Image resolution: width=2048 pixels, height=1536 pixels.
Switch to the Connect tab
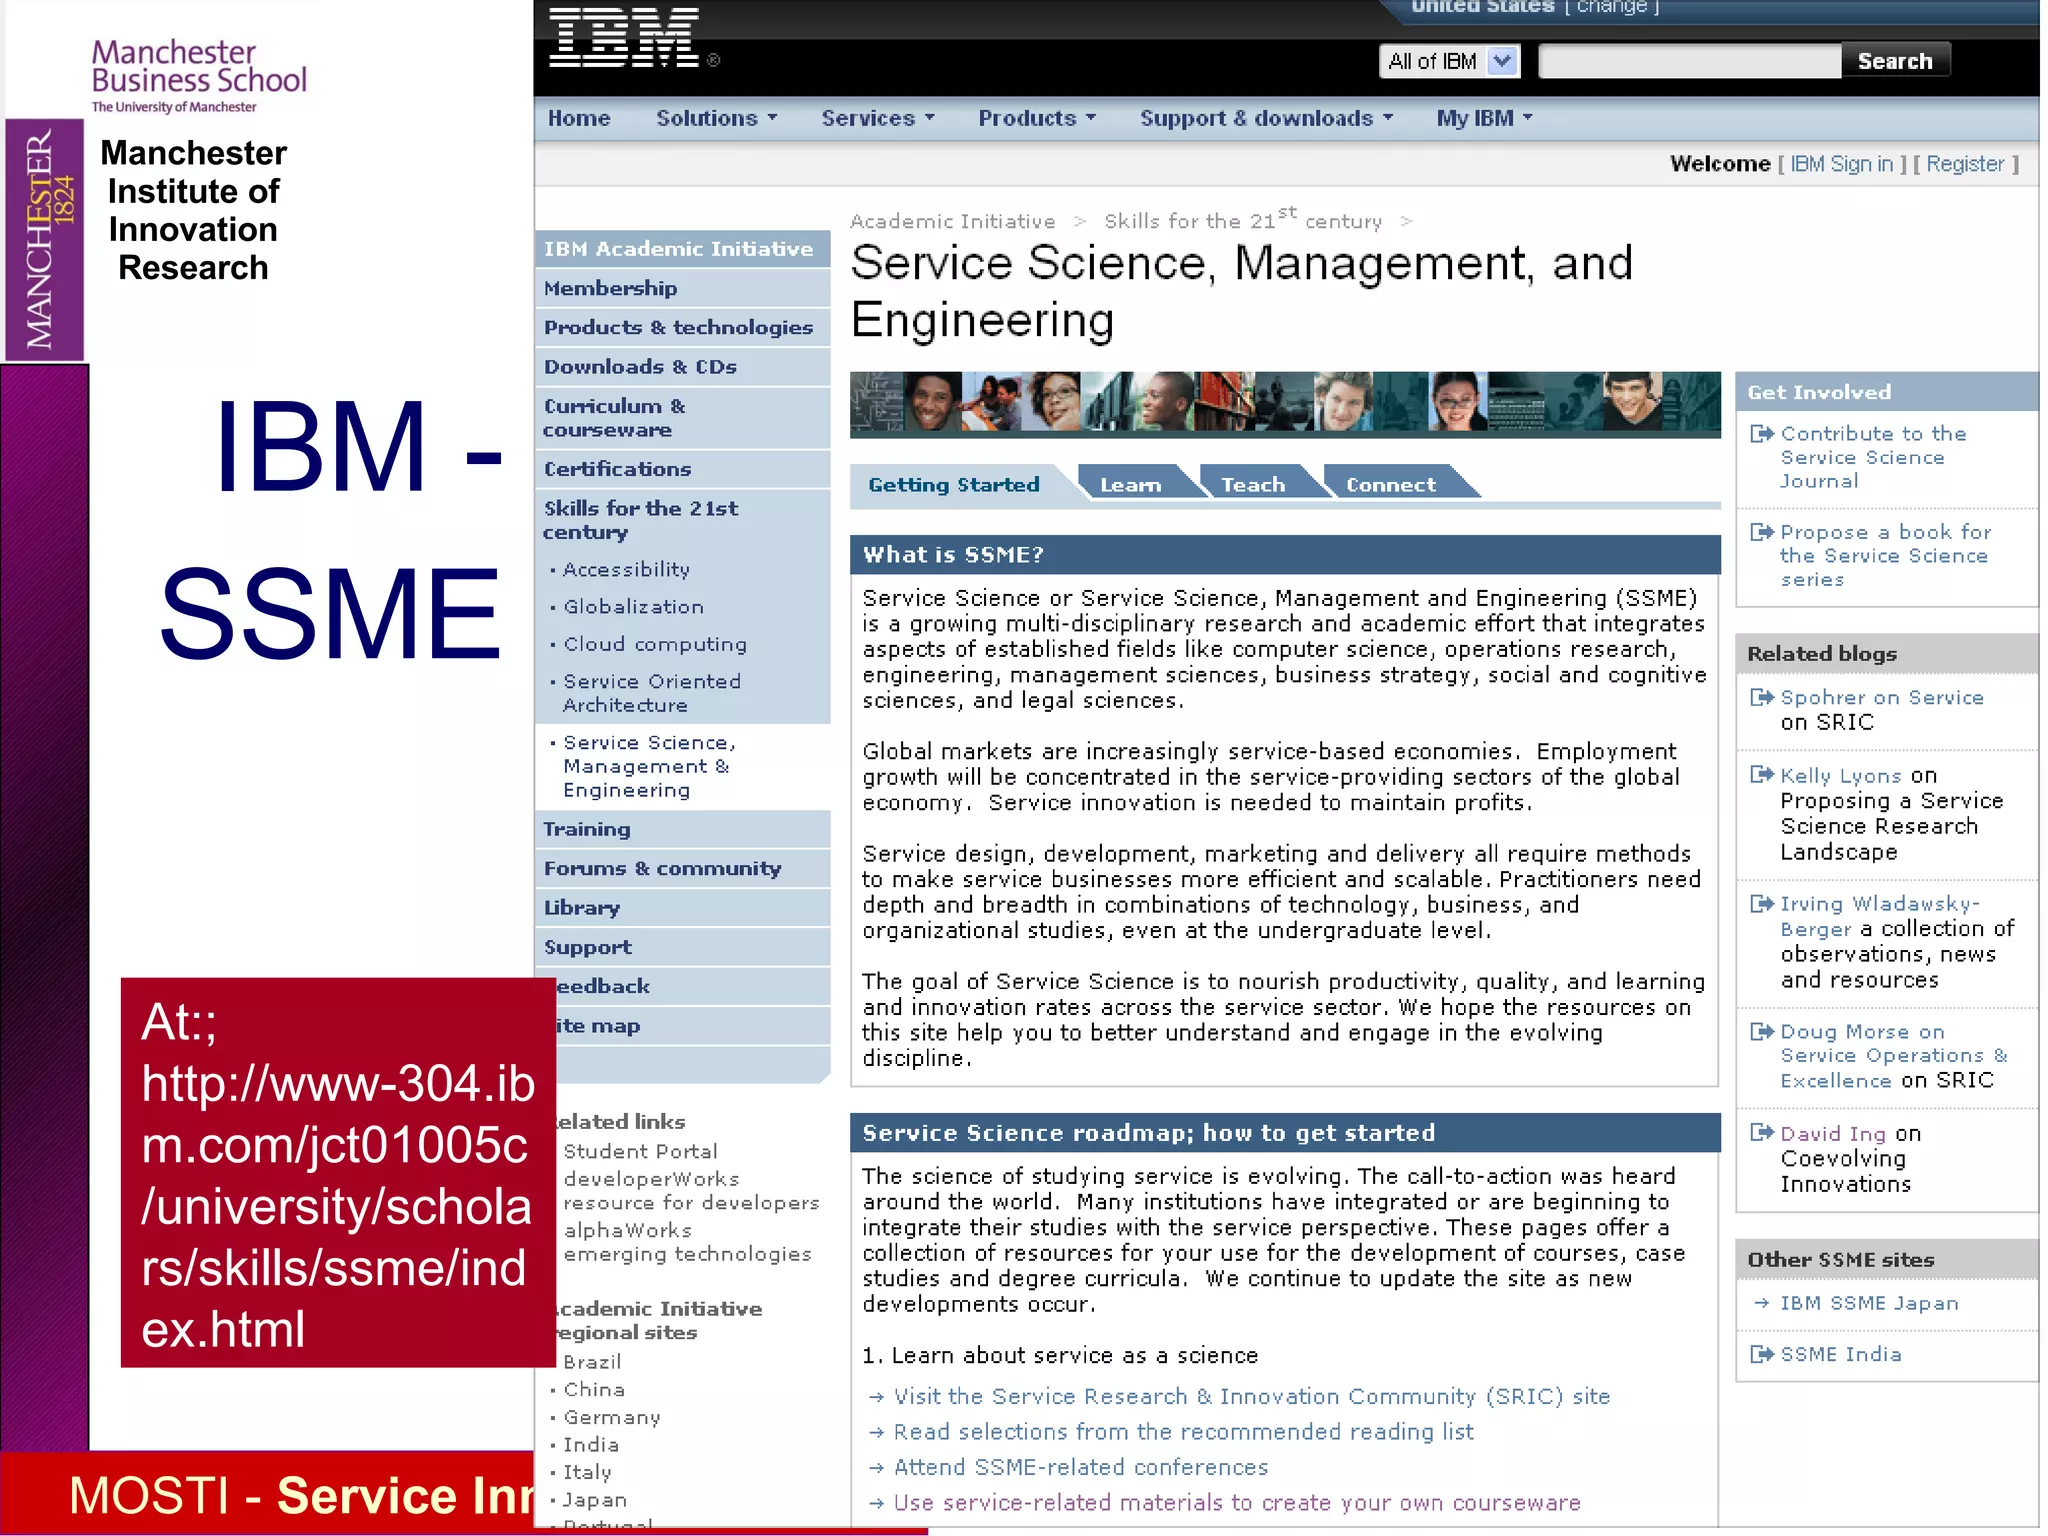point(1391,485)
